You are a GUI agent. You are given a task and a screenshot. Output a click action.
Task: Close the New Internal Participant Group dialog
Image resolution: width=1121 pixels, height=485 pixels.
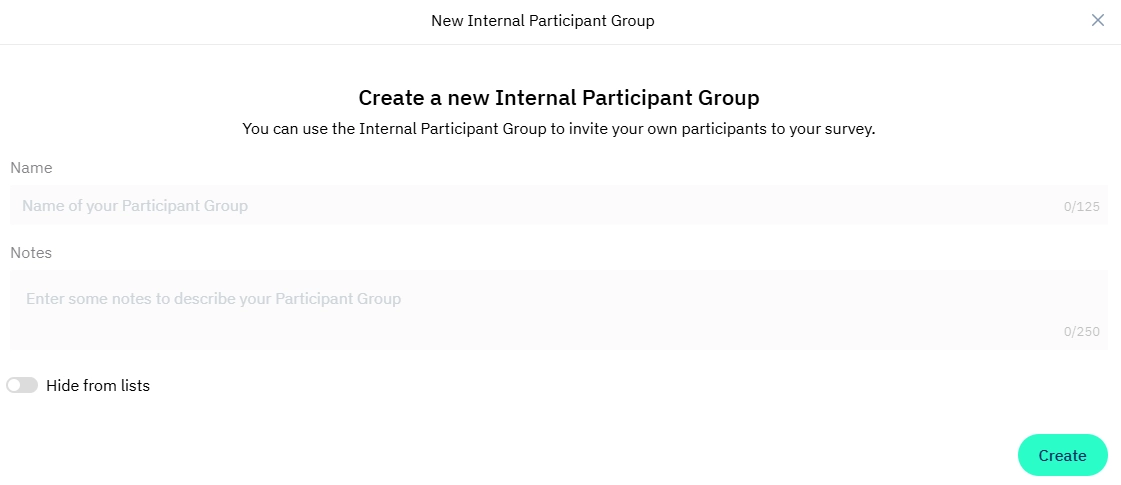pos(1097,21)
